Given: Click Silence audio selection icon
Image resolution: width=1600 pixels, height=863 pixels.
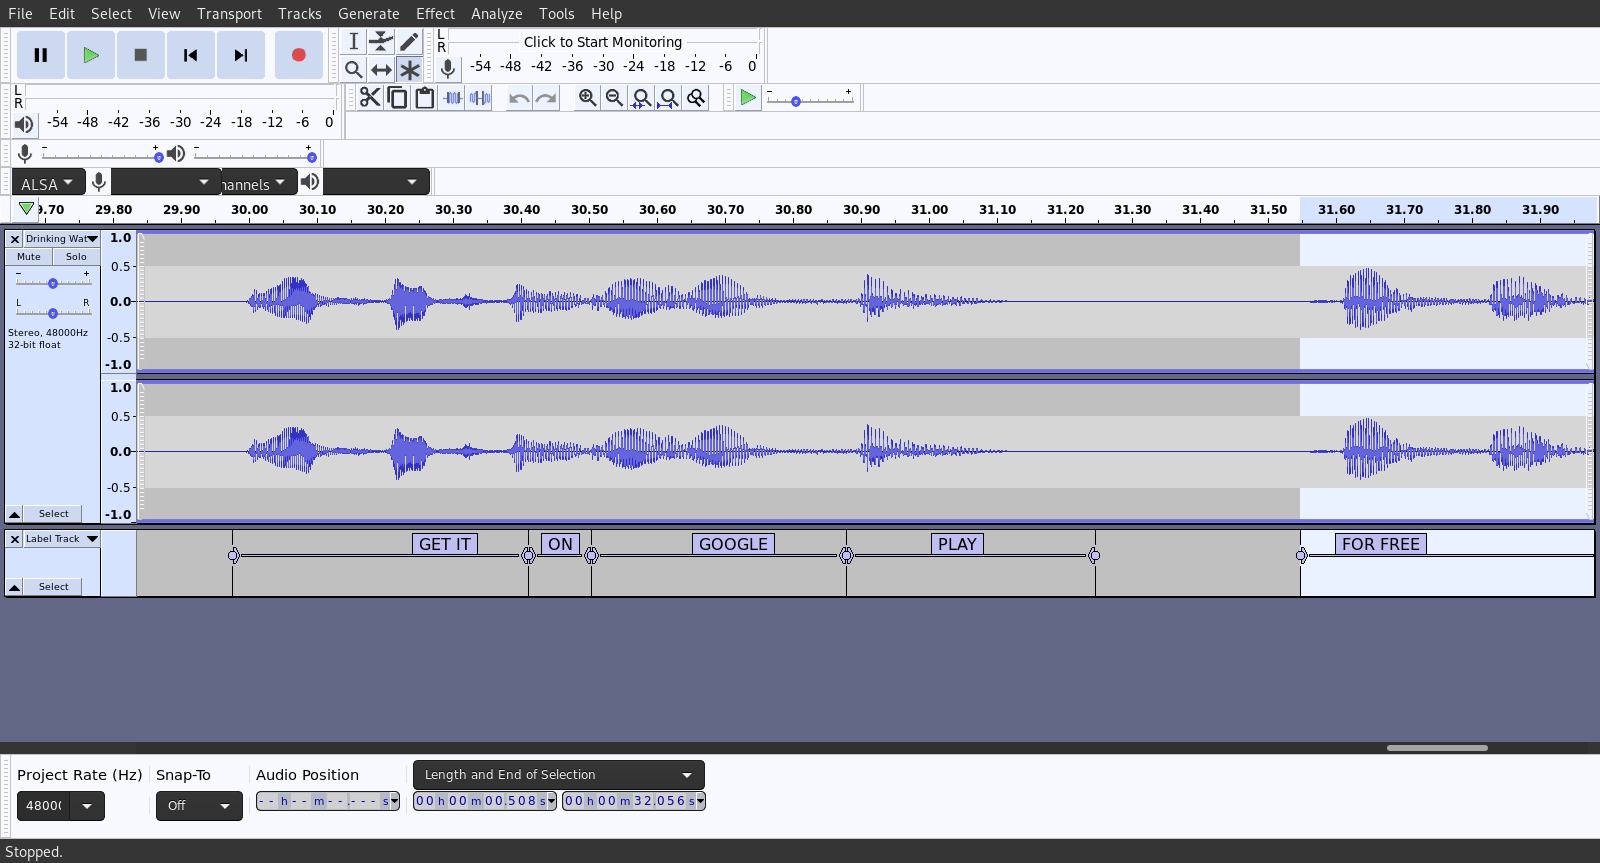Looking at the screenshot, I should click(x=480, y=97).
